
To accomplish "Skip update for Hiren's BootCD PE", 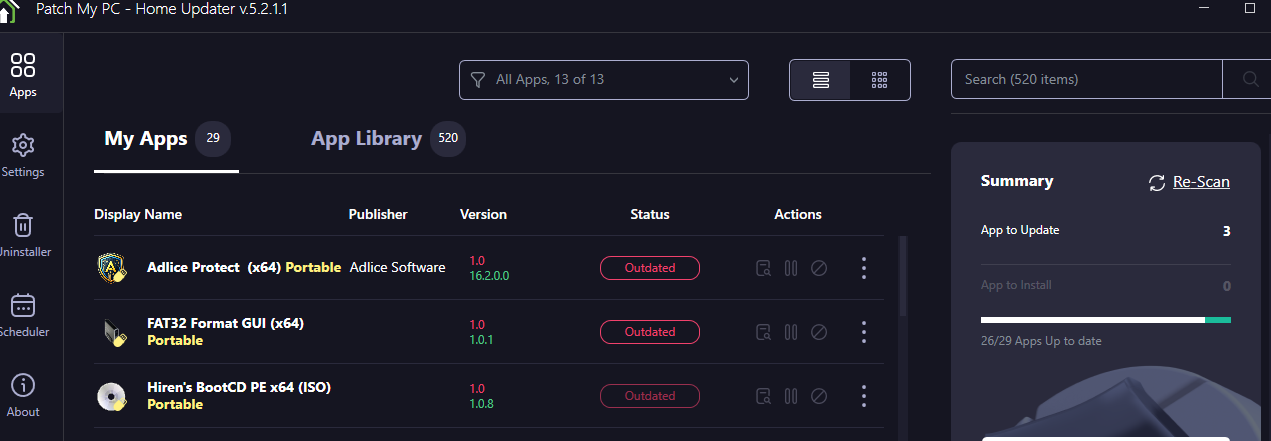I will (819, 396).
